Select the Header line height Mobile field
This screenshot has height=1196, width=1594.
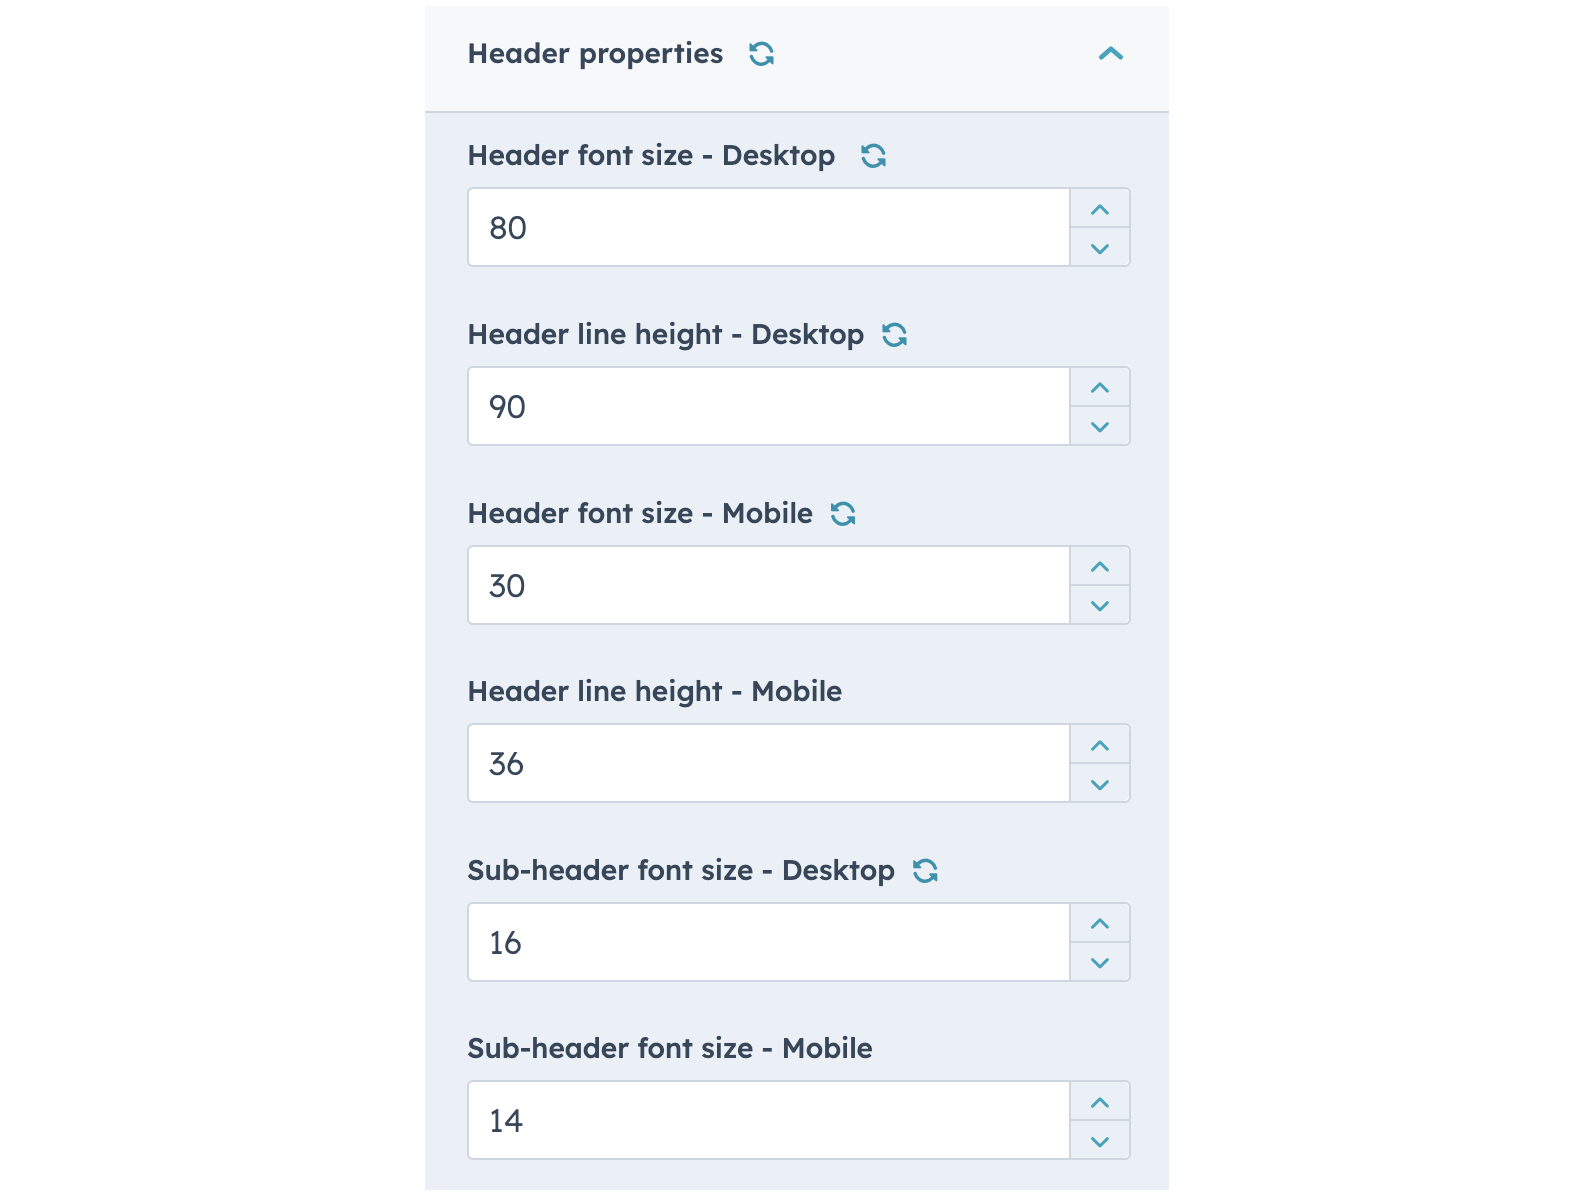click(768, 764)
